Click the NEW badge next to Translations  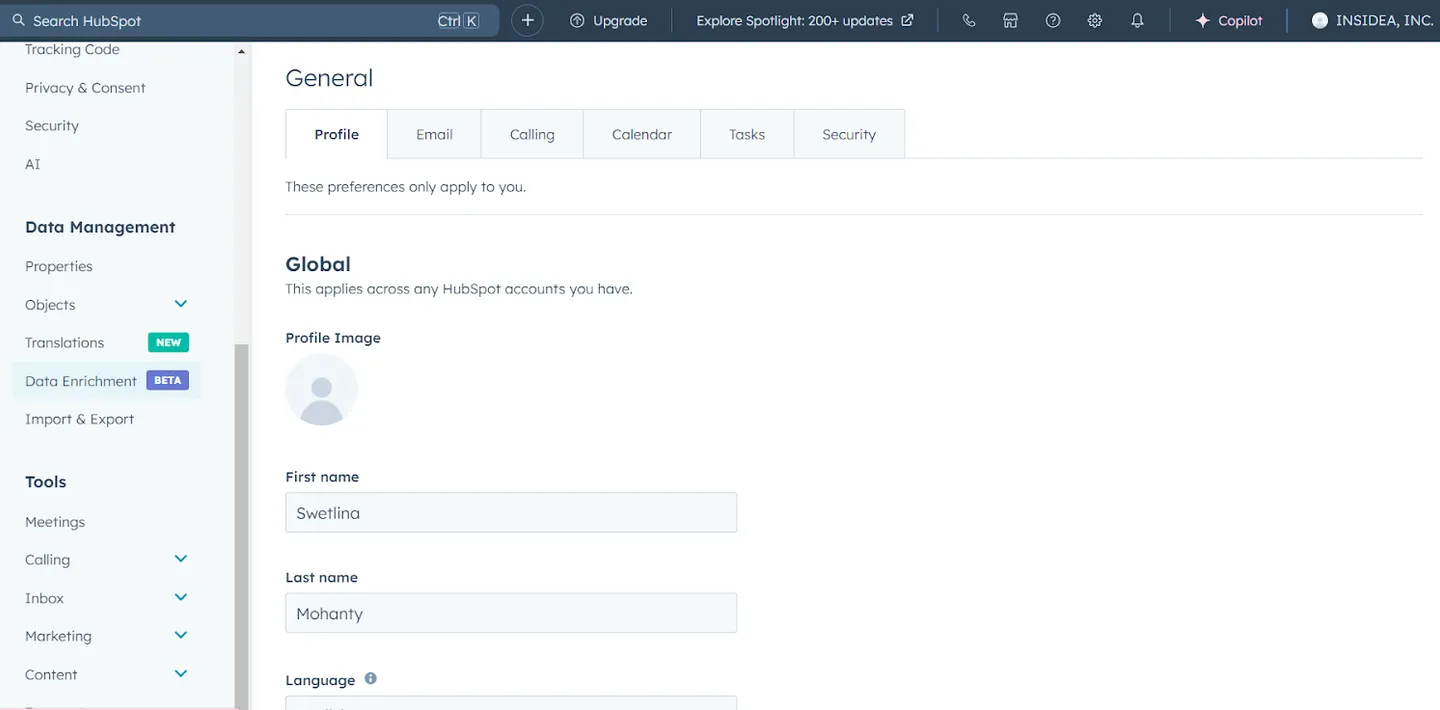(x=168, y=342)
